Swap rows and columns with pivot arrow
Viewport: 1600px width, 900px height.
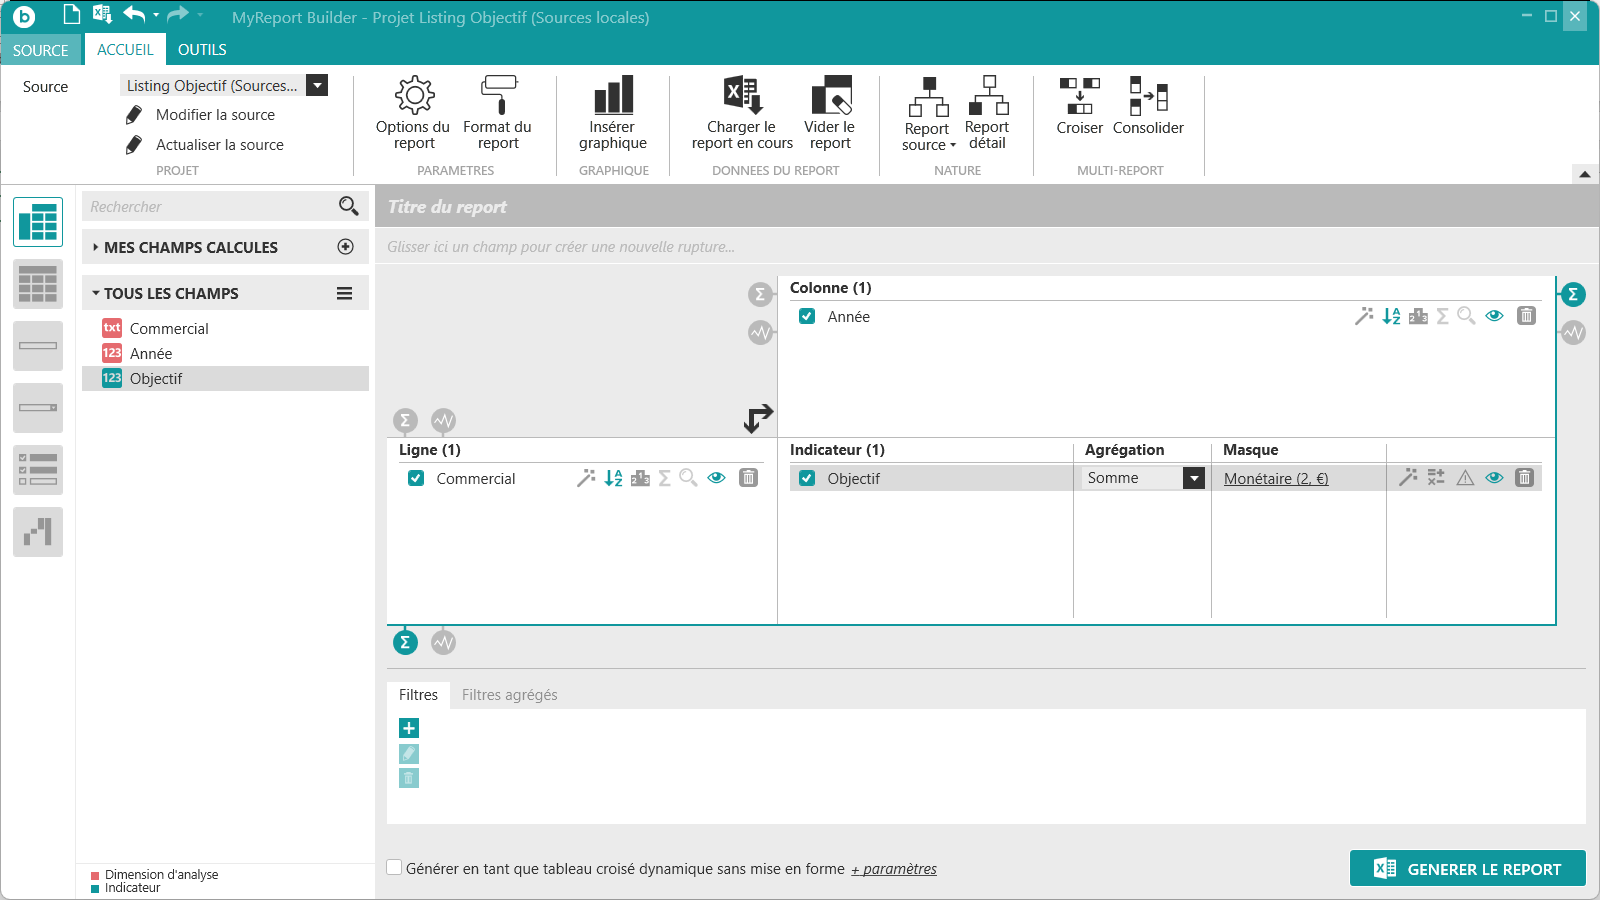pyautogui.click(x=758, y=418)
